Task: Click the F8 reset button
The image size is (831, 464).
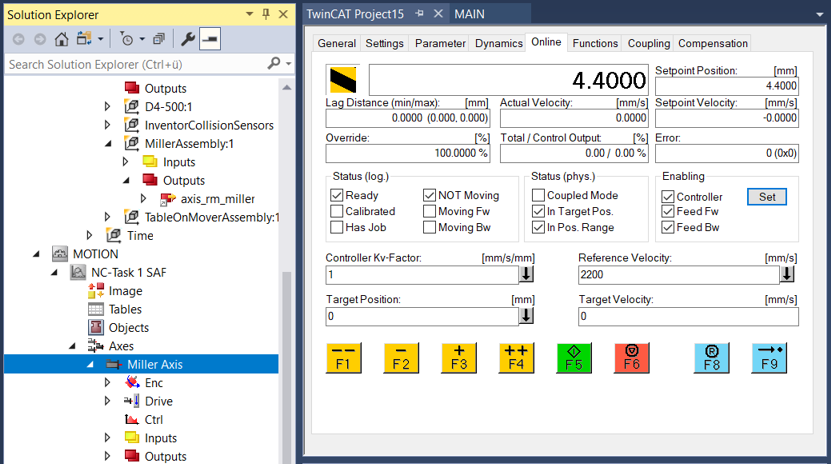Action: coord(712,358)
